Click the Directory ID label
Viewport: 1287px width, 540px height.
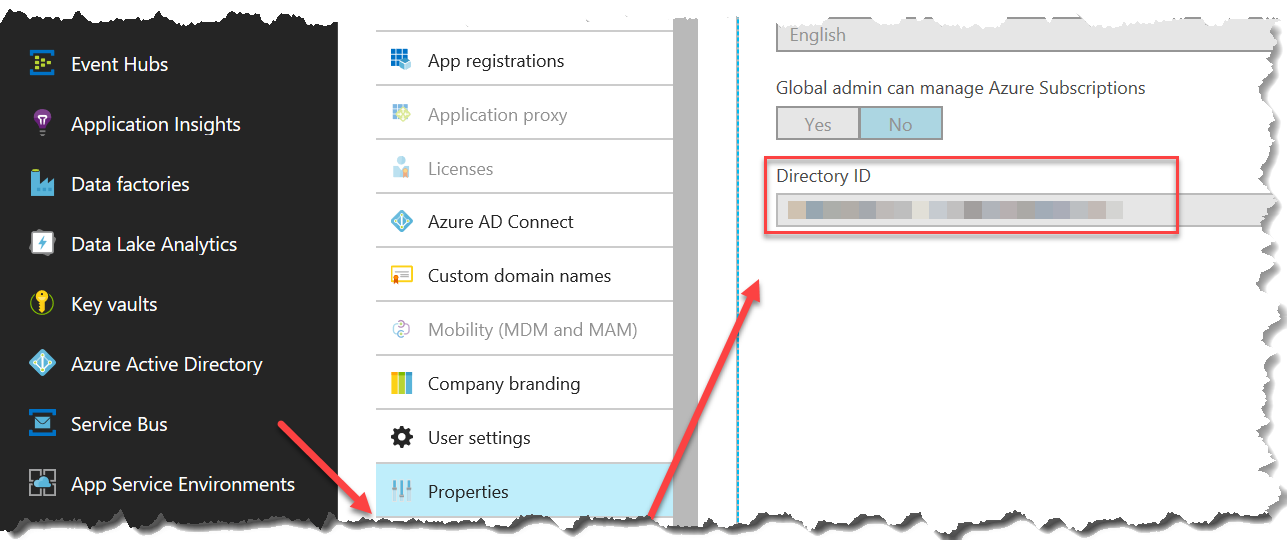pos(823,176)
